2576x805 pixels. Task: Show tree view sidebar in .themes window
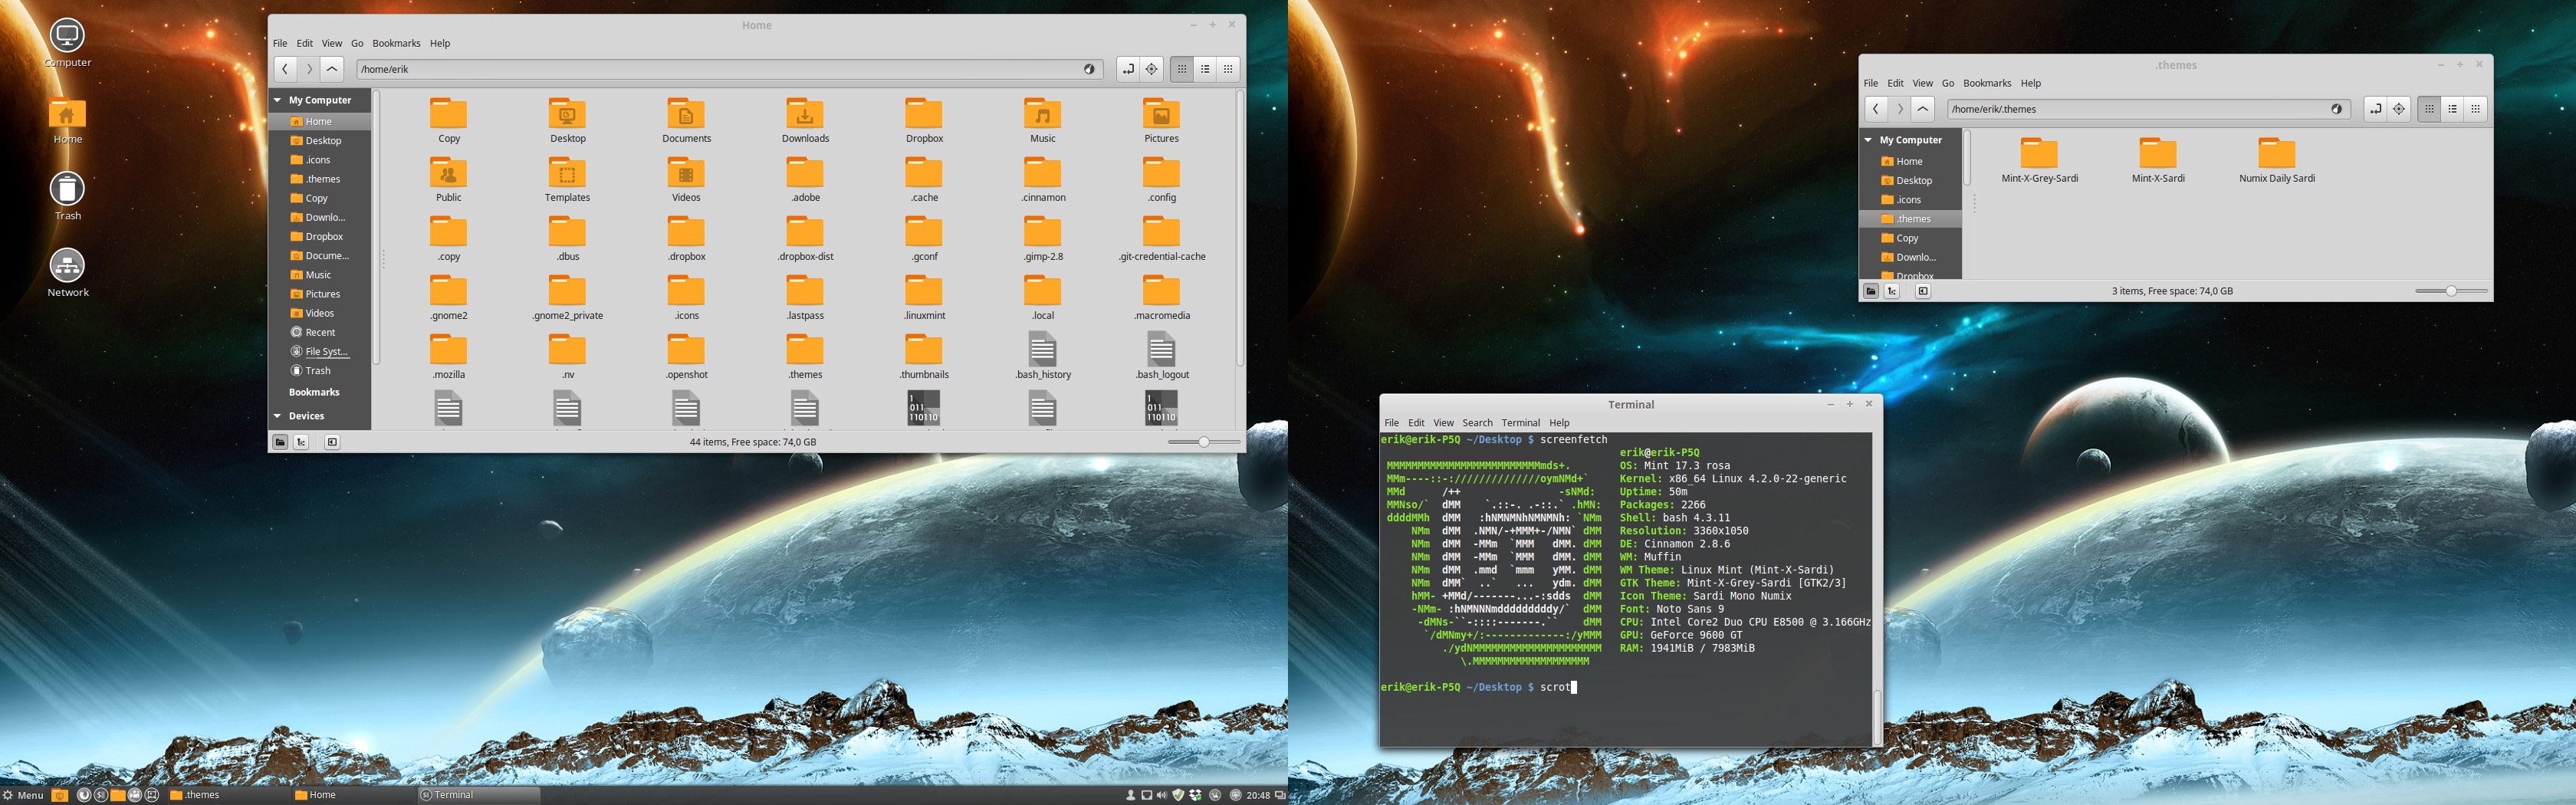click(1892, 291)
